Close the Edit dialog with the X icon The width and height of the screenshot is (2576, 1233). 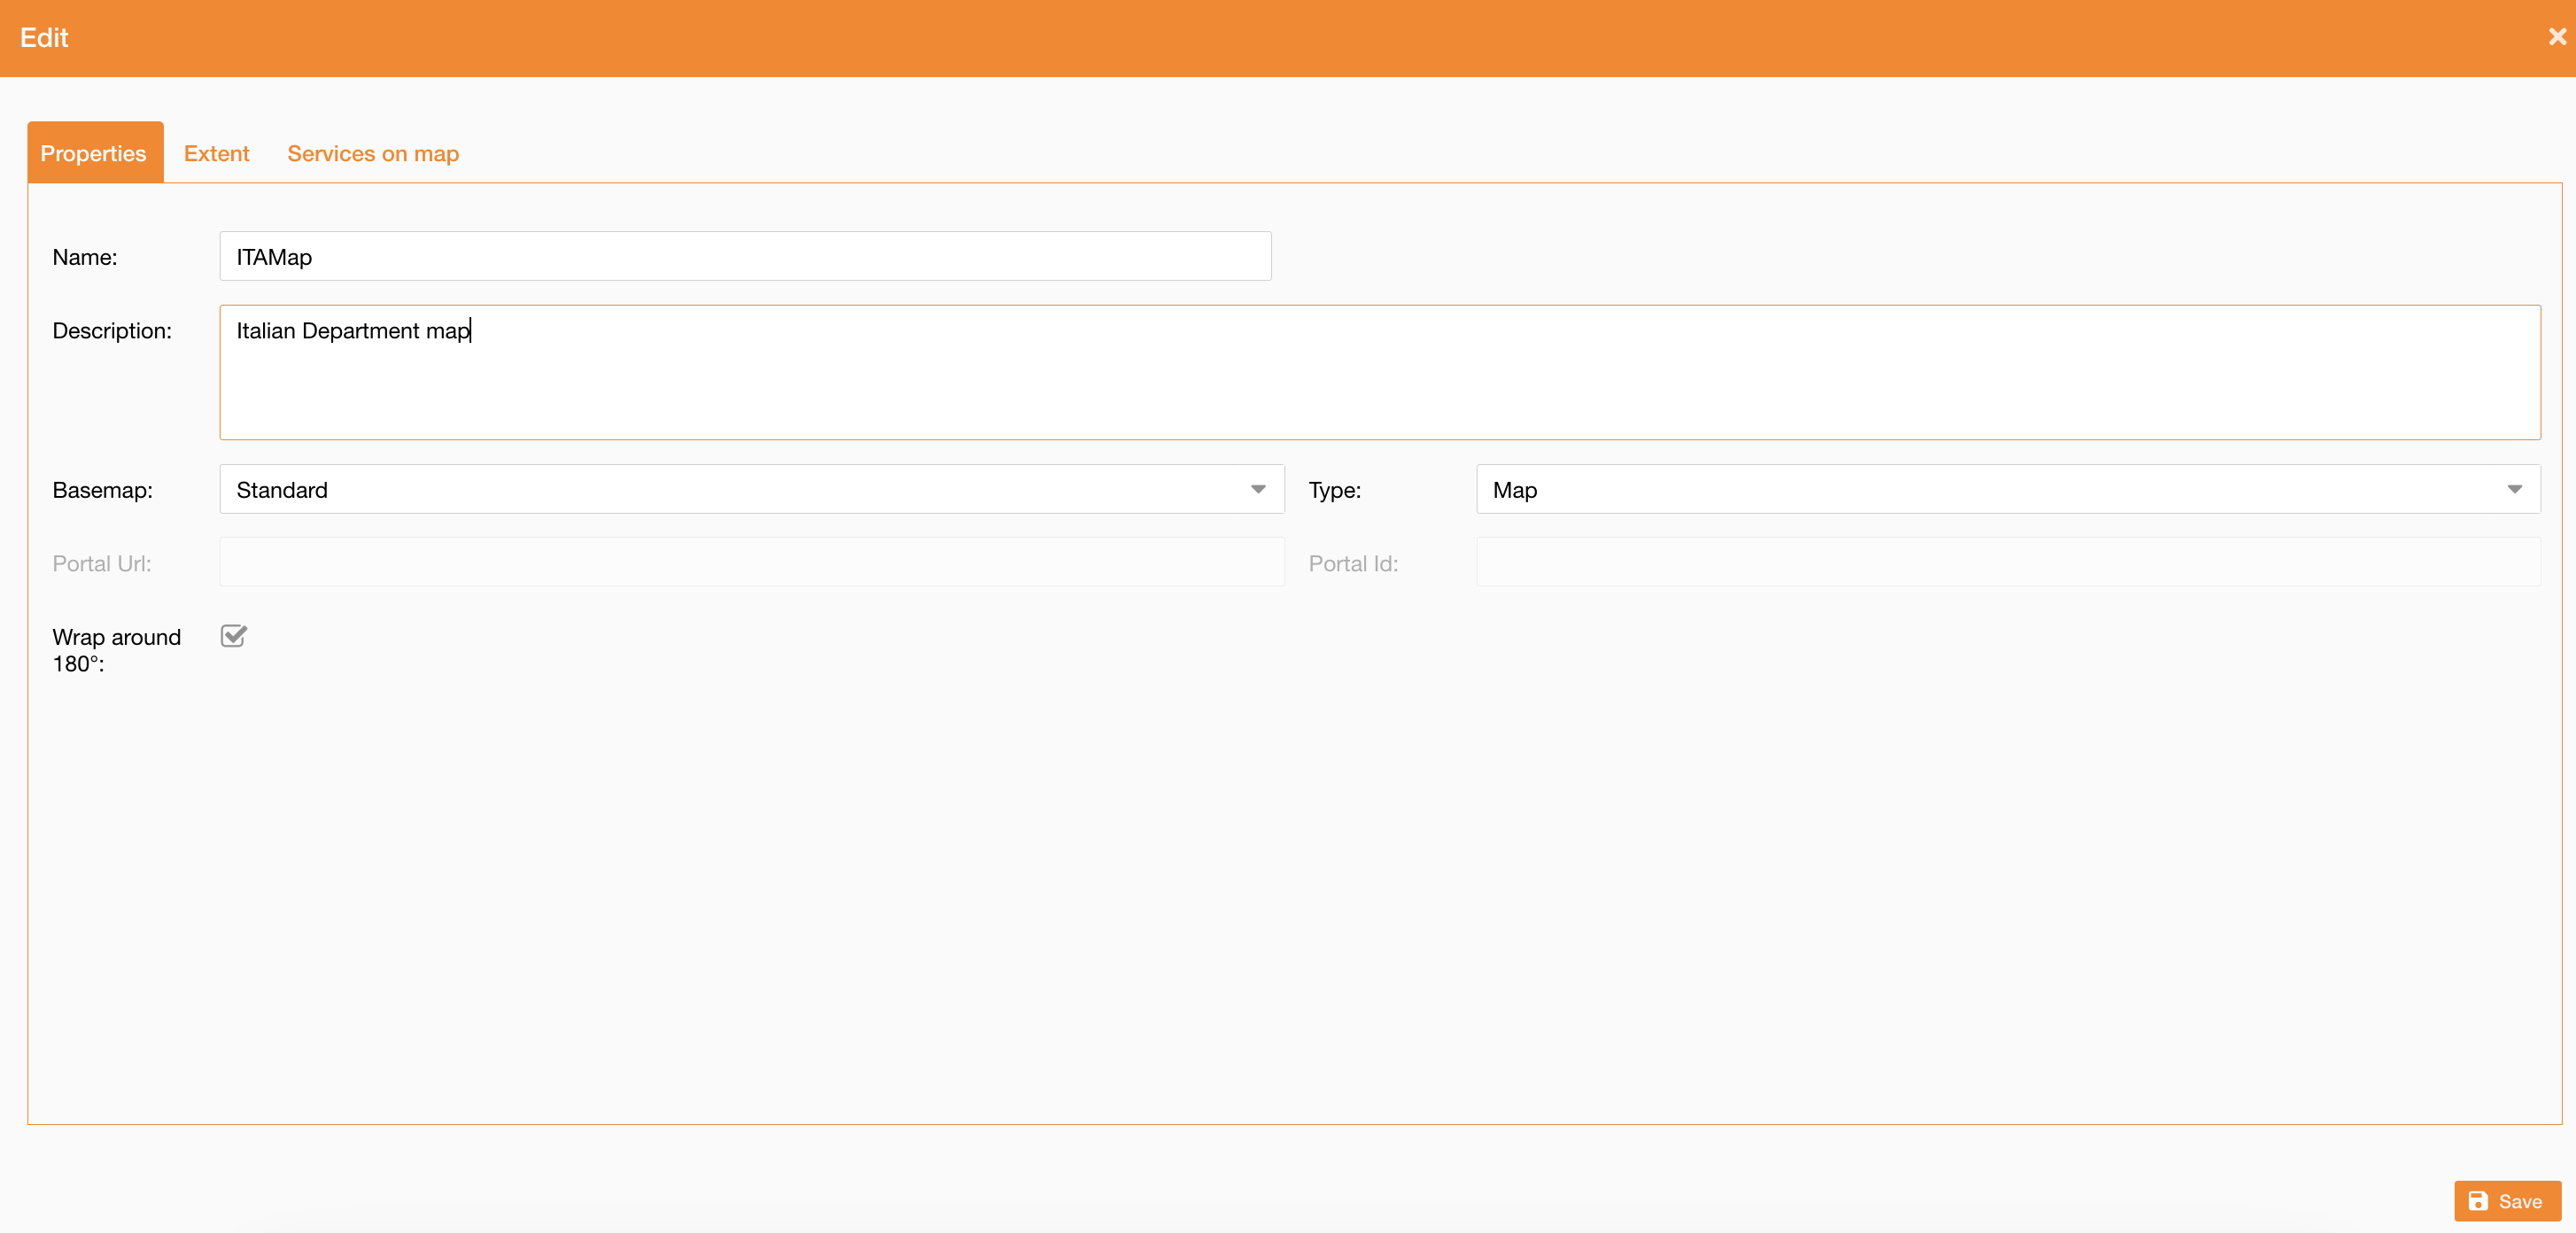coord(2557,37)
